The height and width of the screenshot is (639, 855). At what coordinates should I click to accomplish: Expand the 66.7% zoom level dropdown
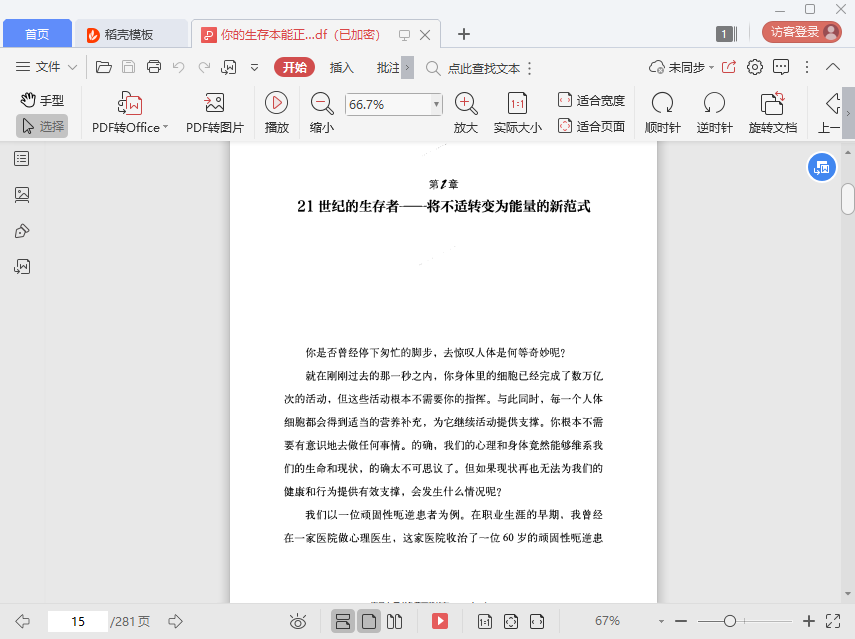point(436,104)
